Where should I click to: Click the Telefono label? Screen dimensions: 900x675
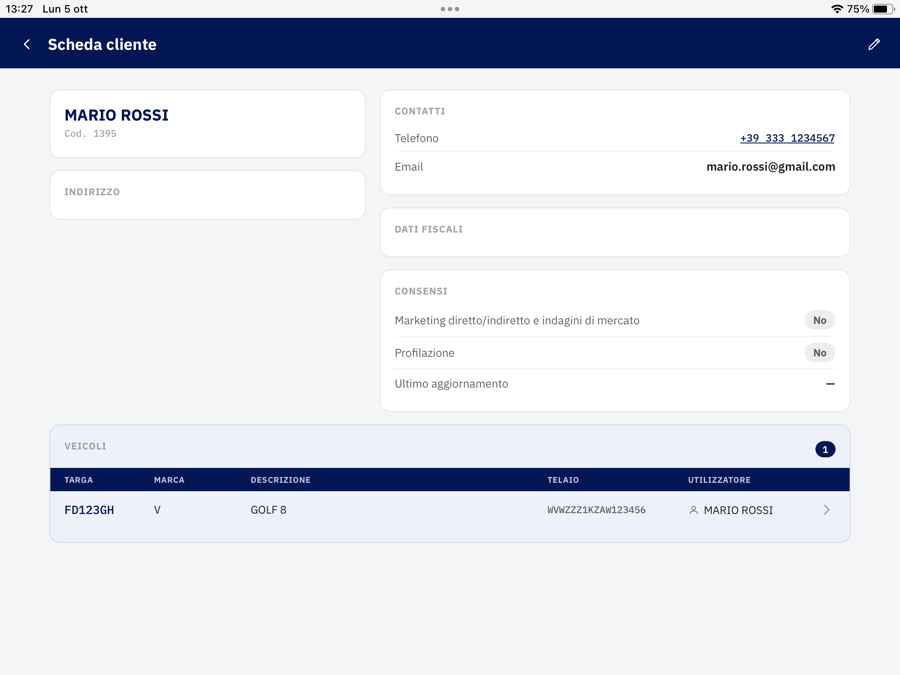tap(416, 138)
